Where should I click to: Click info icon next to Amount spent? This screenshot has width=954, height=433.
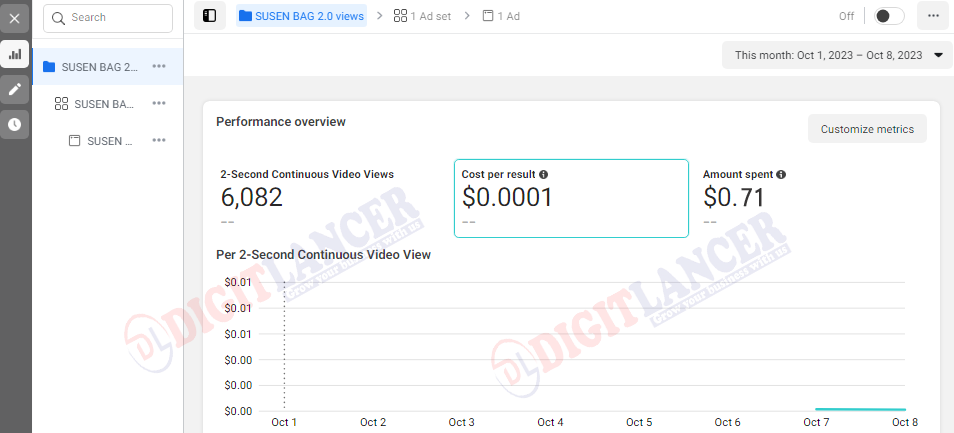tap(781, 175)
